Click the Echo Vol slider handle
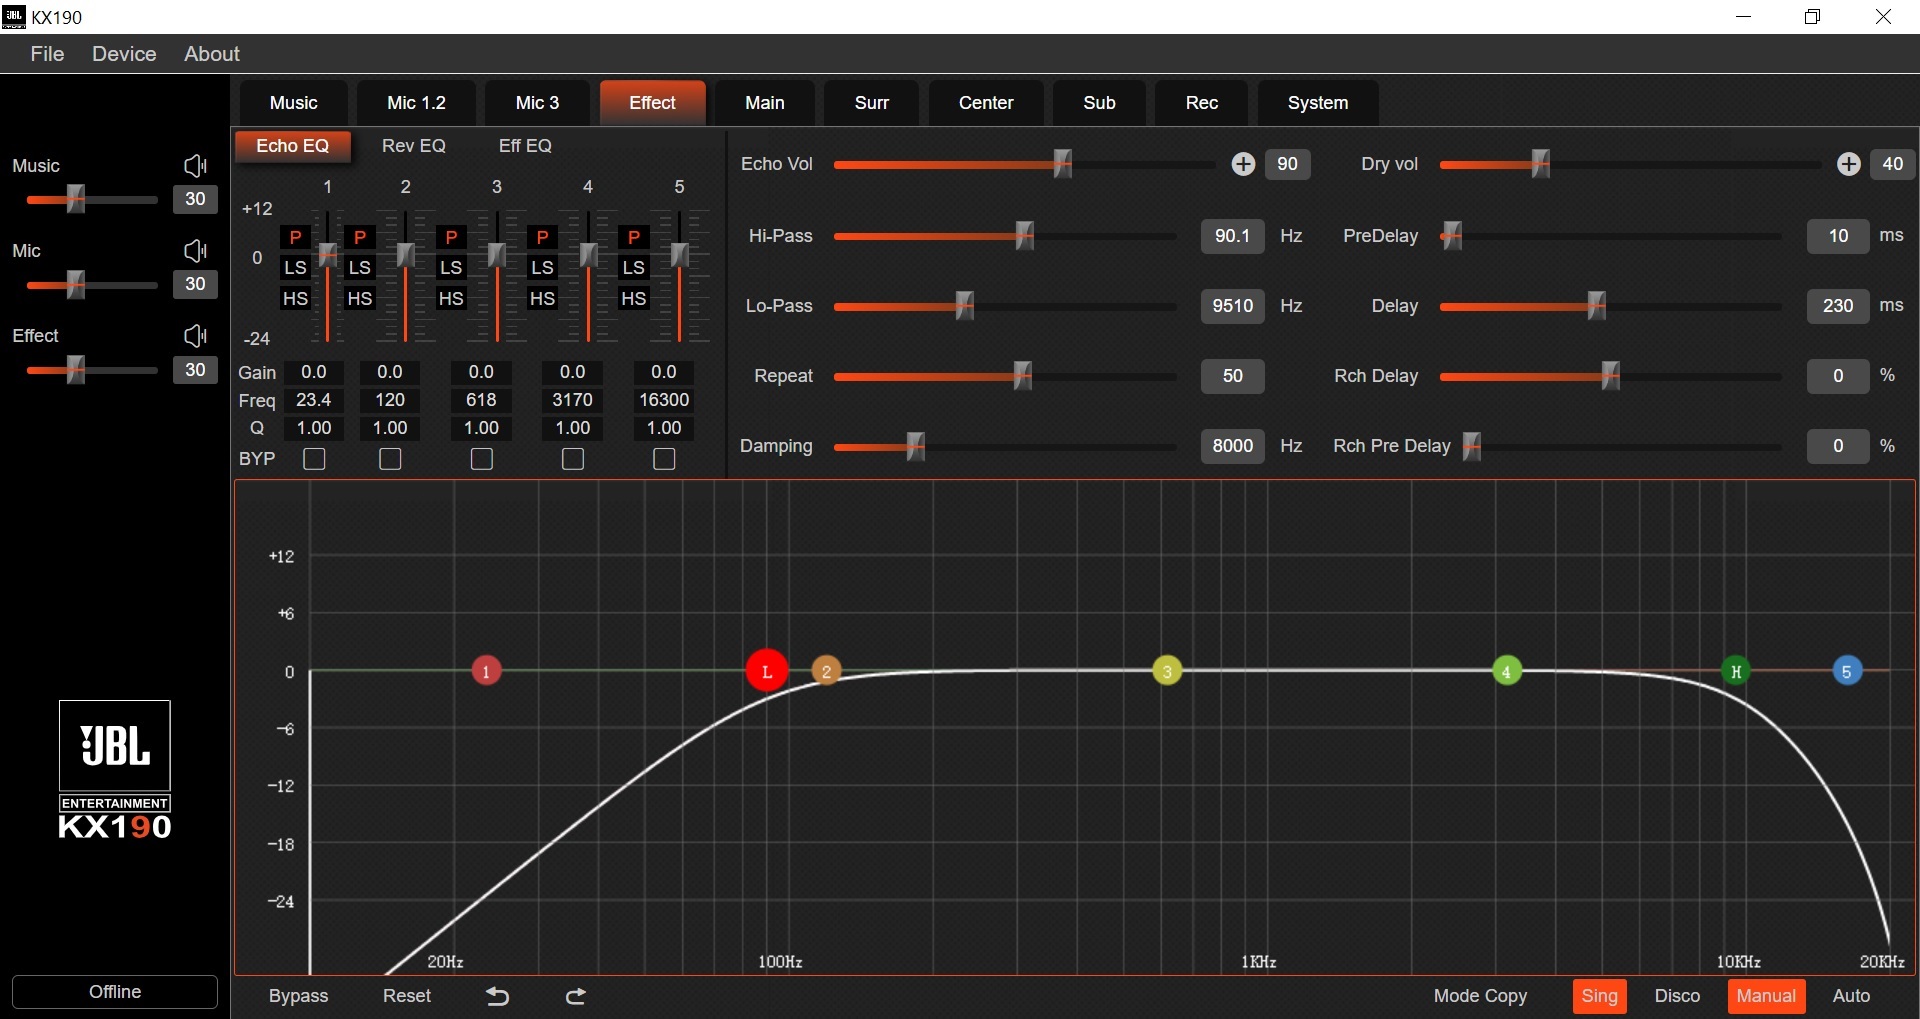This screenshot has width=1920, height=1019. (1062, 164)
